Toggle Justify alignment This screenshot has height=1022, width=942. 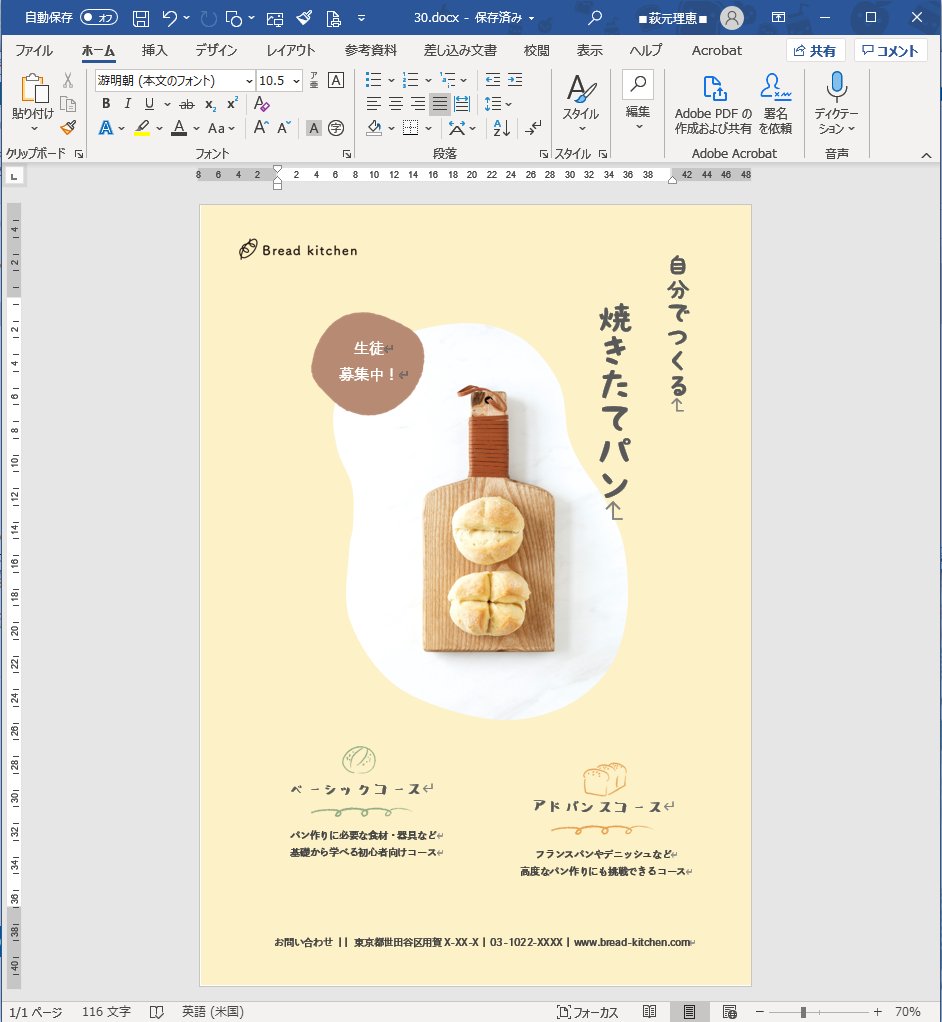[440, 104]
